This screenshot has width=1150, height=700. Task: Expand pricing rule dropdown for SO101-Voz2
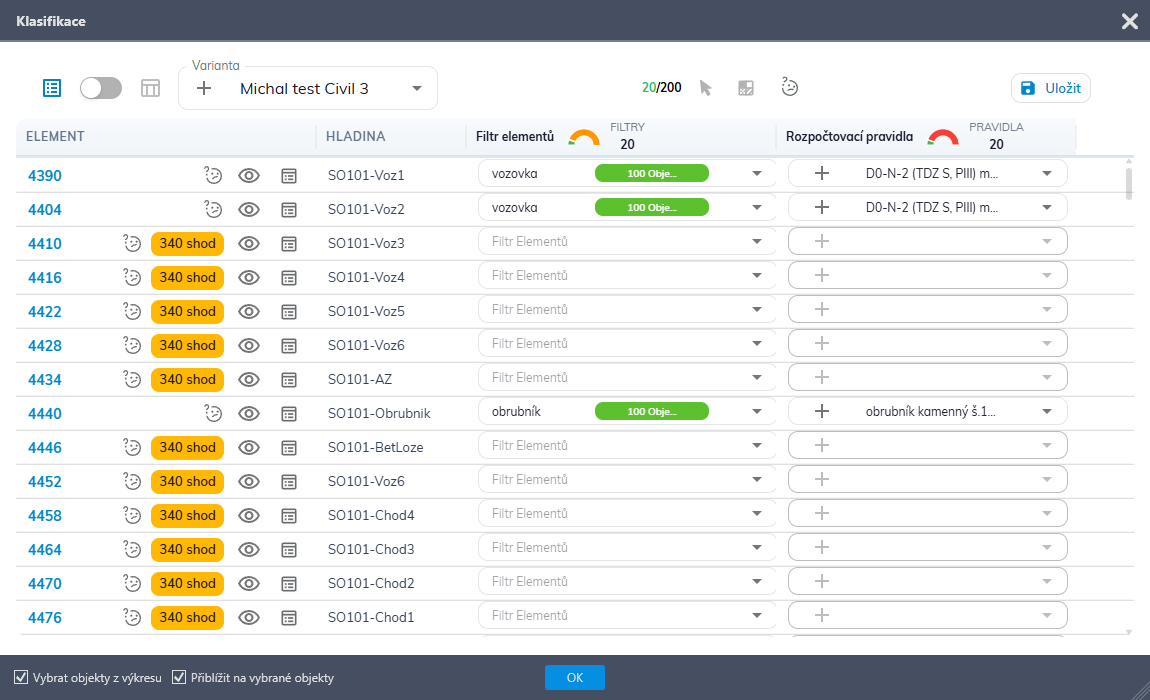1046,208
